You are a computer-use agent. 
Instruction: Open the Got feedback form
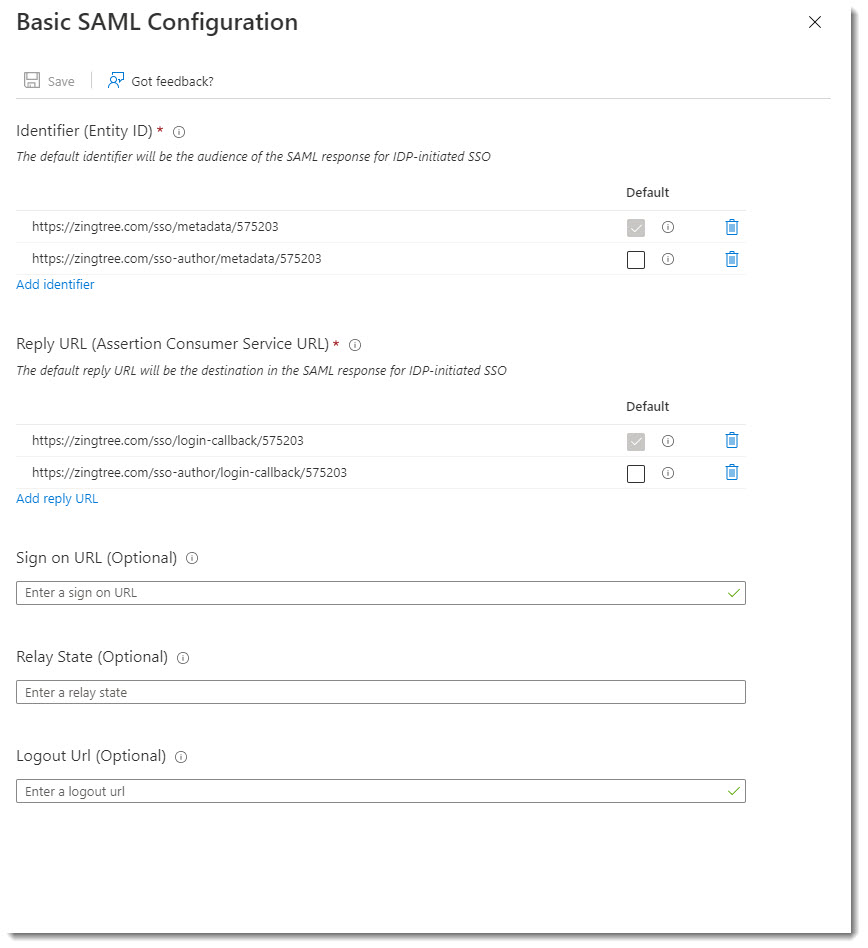[159, 81]
